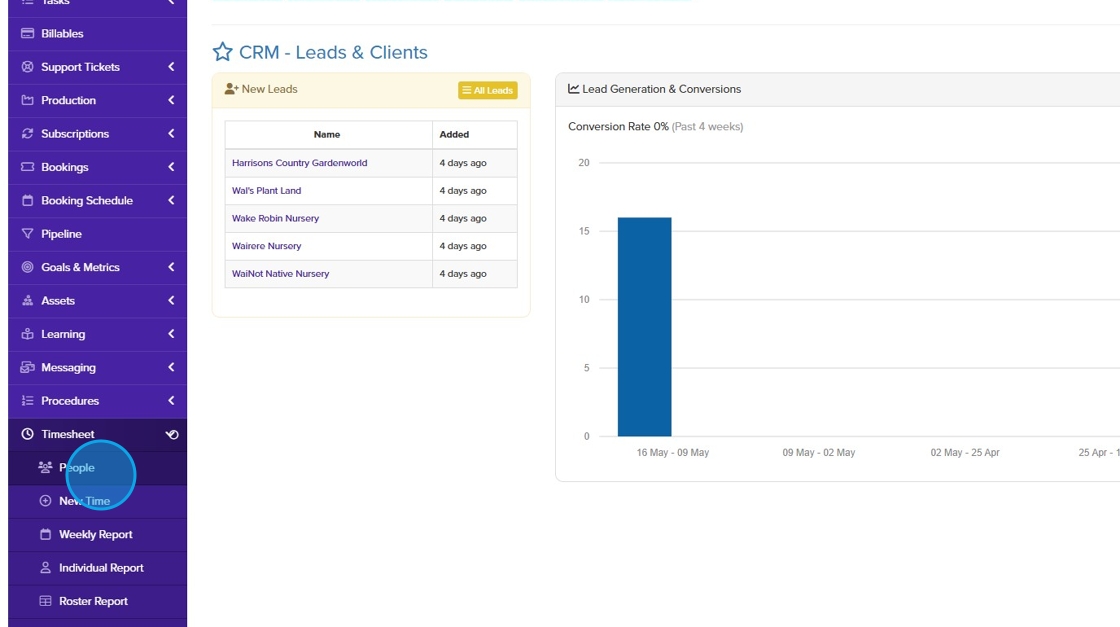Click the Billables card icon

point(27,34)
